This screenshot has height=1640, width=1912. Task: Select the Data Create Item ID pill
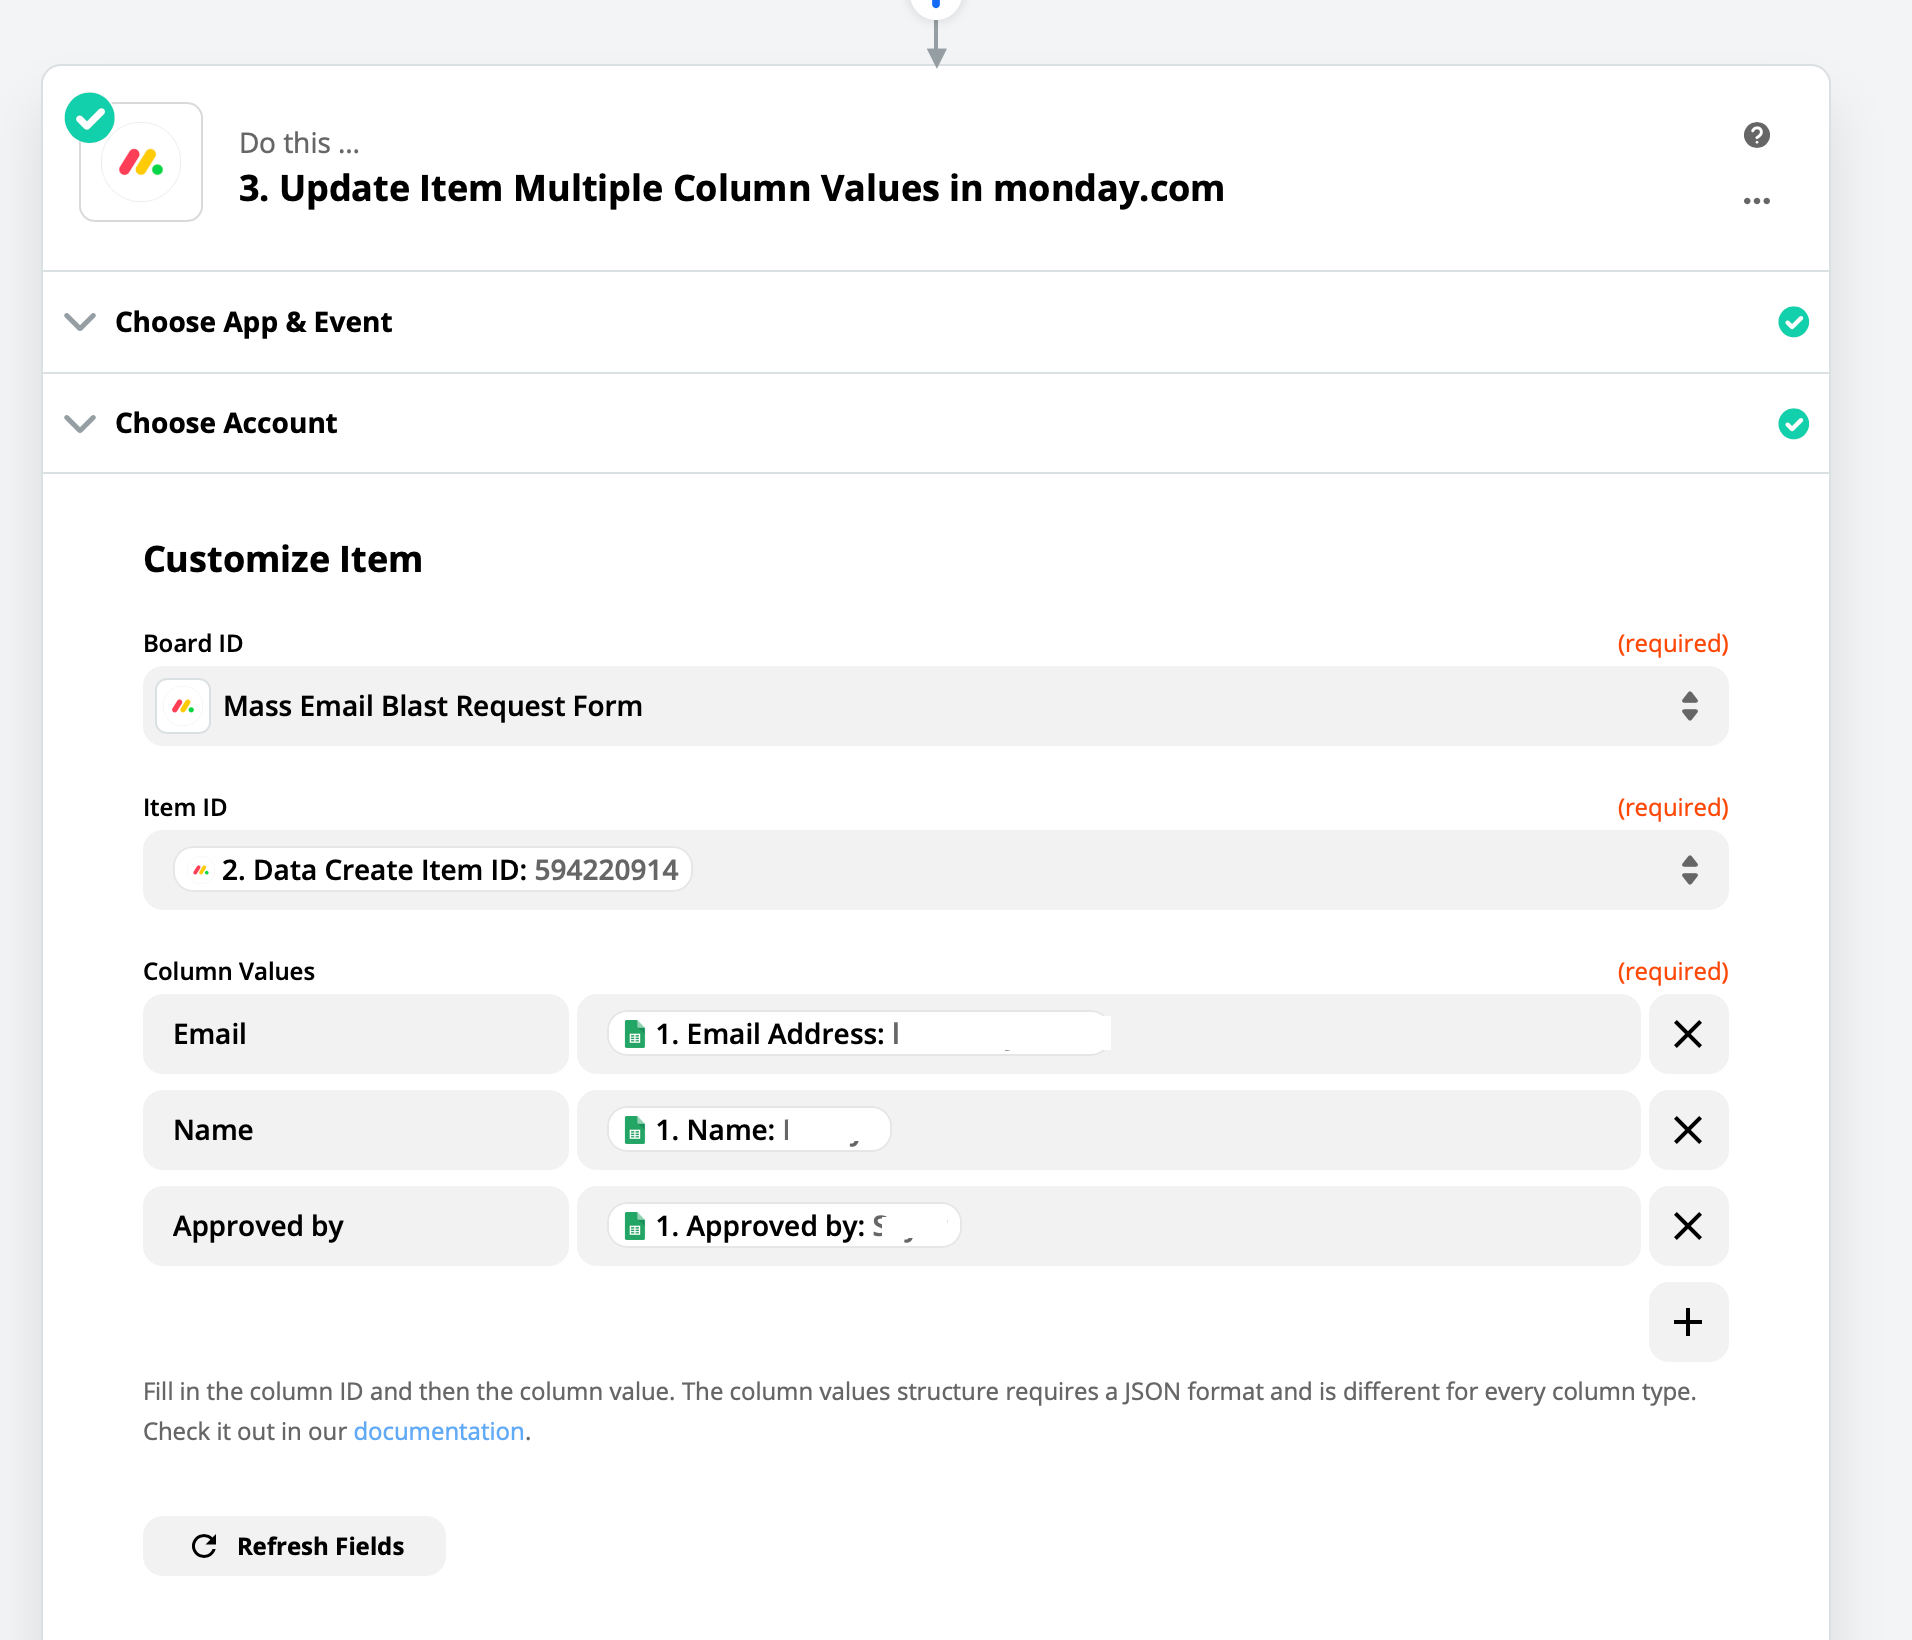(x=433, y=870)
